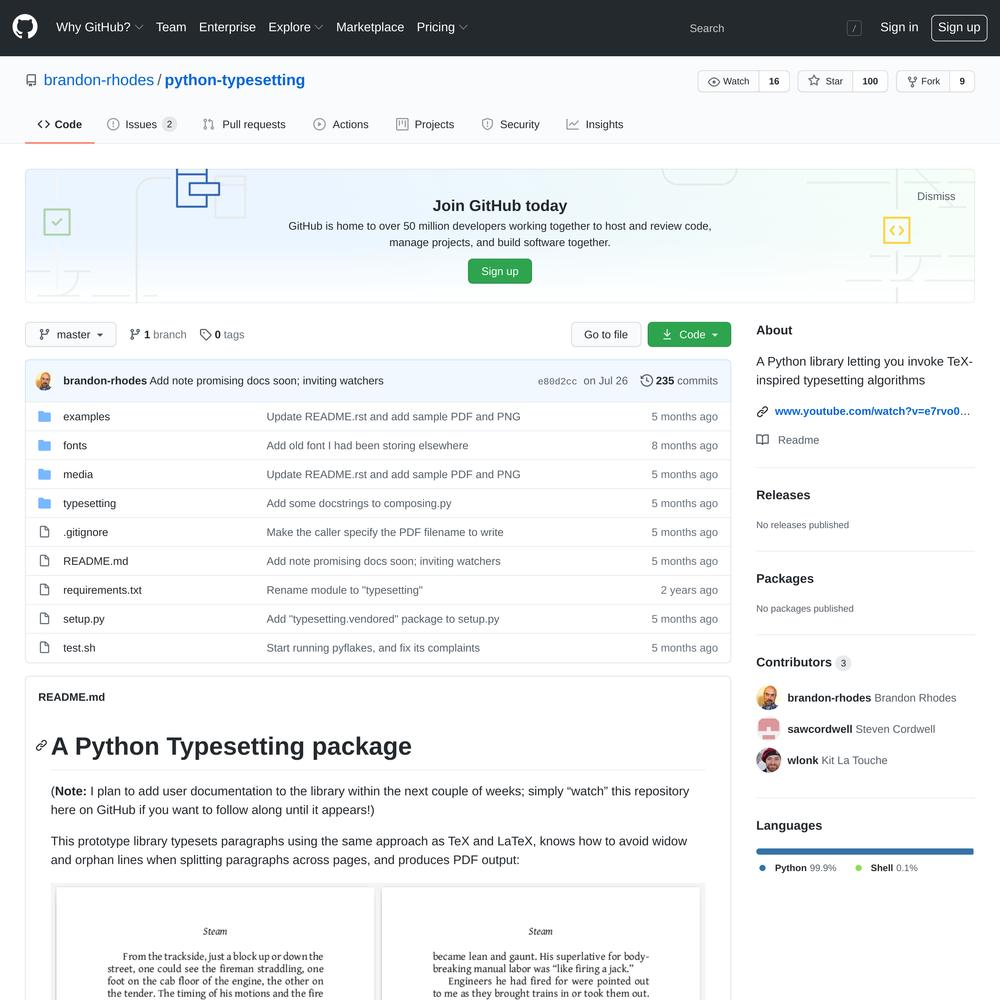Viewport: 1000px width, 1000px height.
Task: Click the test.sh file icon
Action: [x=44, y=647]
